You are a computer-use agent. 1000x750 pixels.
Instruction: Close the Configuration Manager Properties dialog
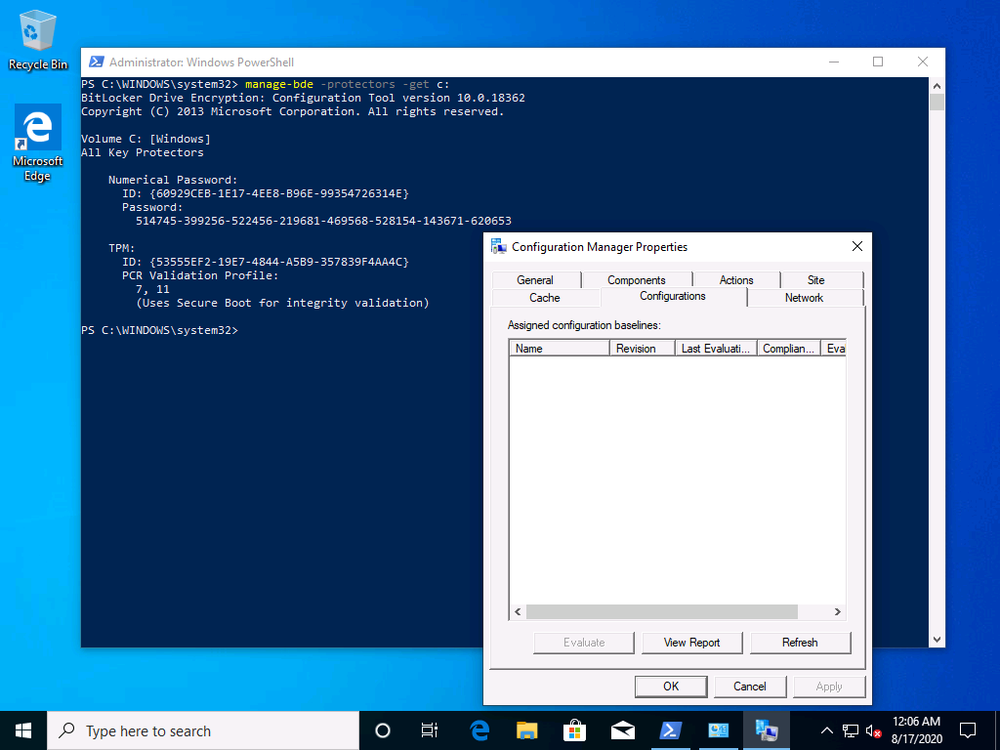[857, 247]
